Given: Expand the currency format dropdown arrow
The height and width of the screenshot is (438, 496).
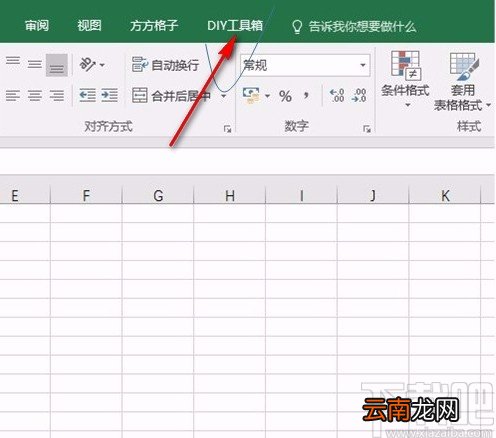Looking at the screenshot, I should (x=267, y=96).
